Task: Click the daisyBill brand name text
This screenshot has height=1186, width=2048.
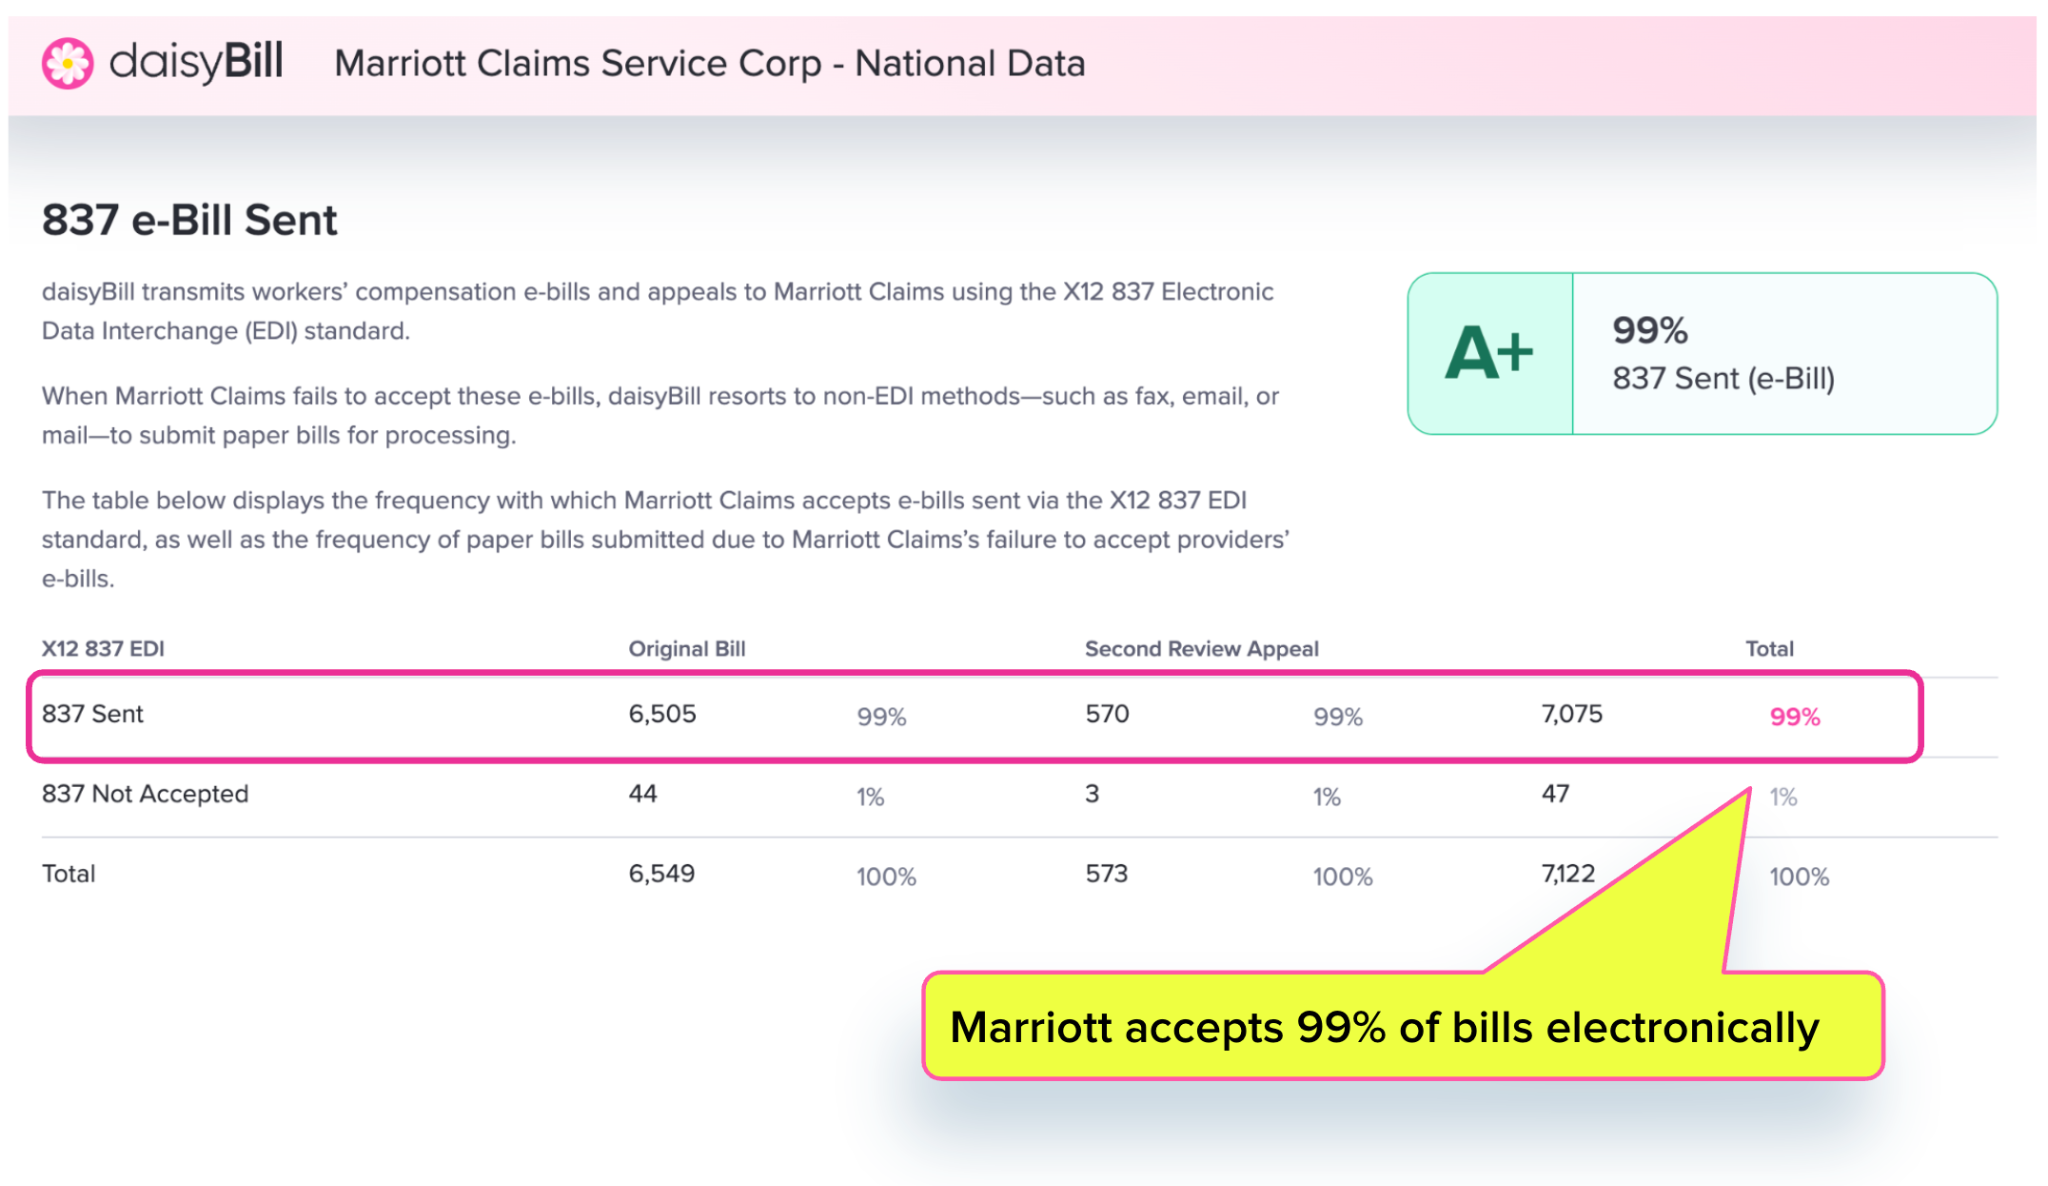Action: click(196, 62)
